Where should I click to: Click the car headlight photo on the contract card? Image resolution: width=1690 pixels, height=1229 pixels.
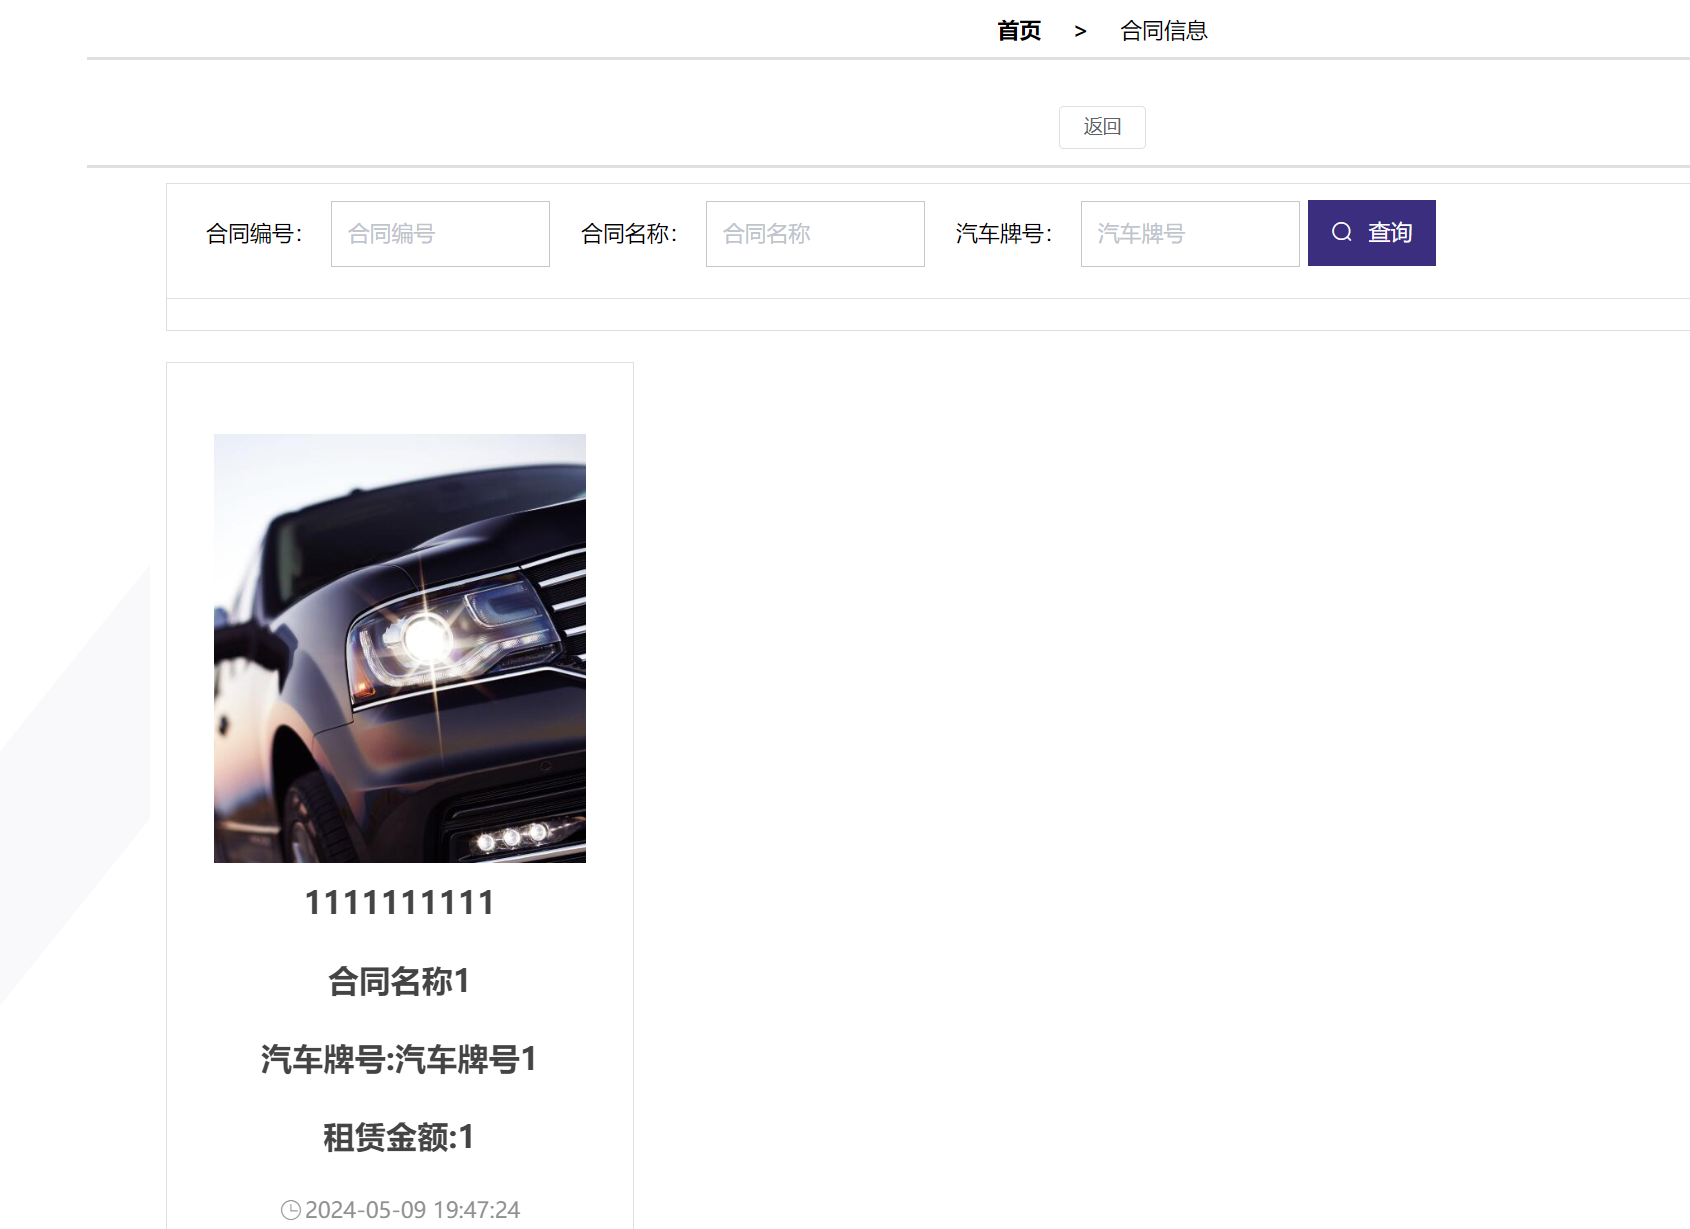[399, 648]
